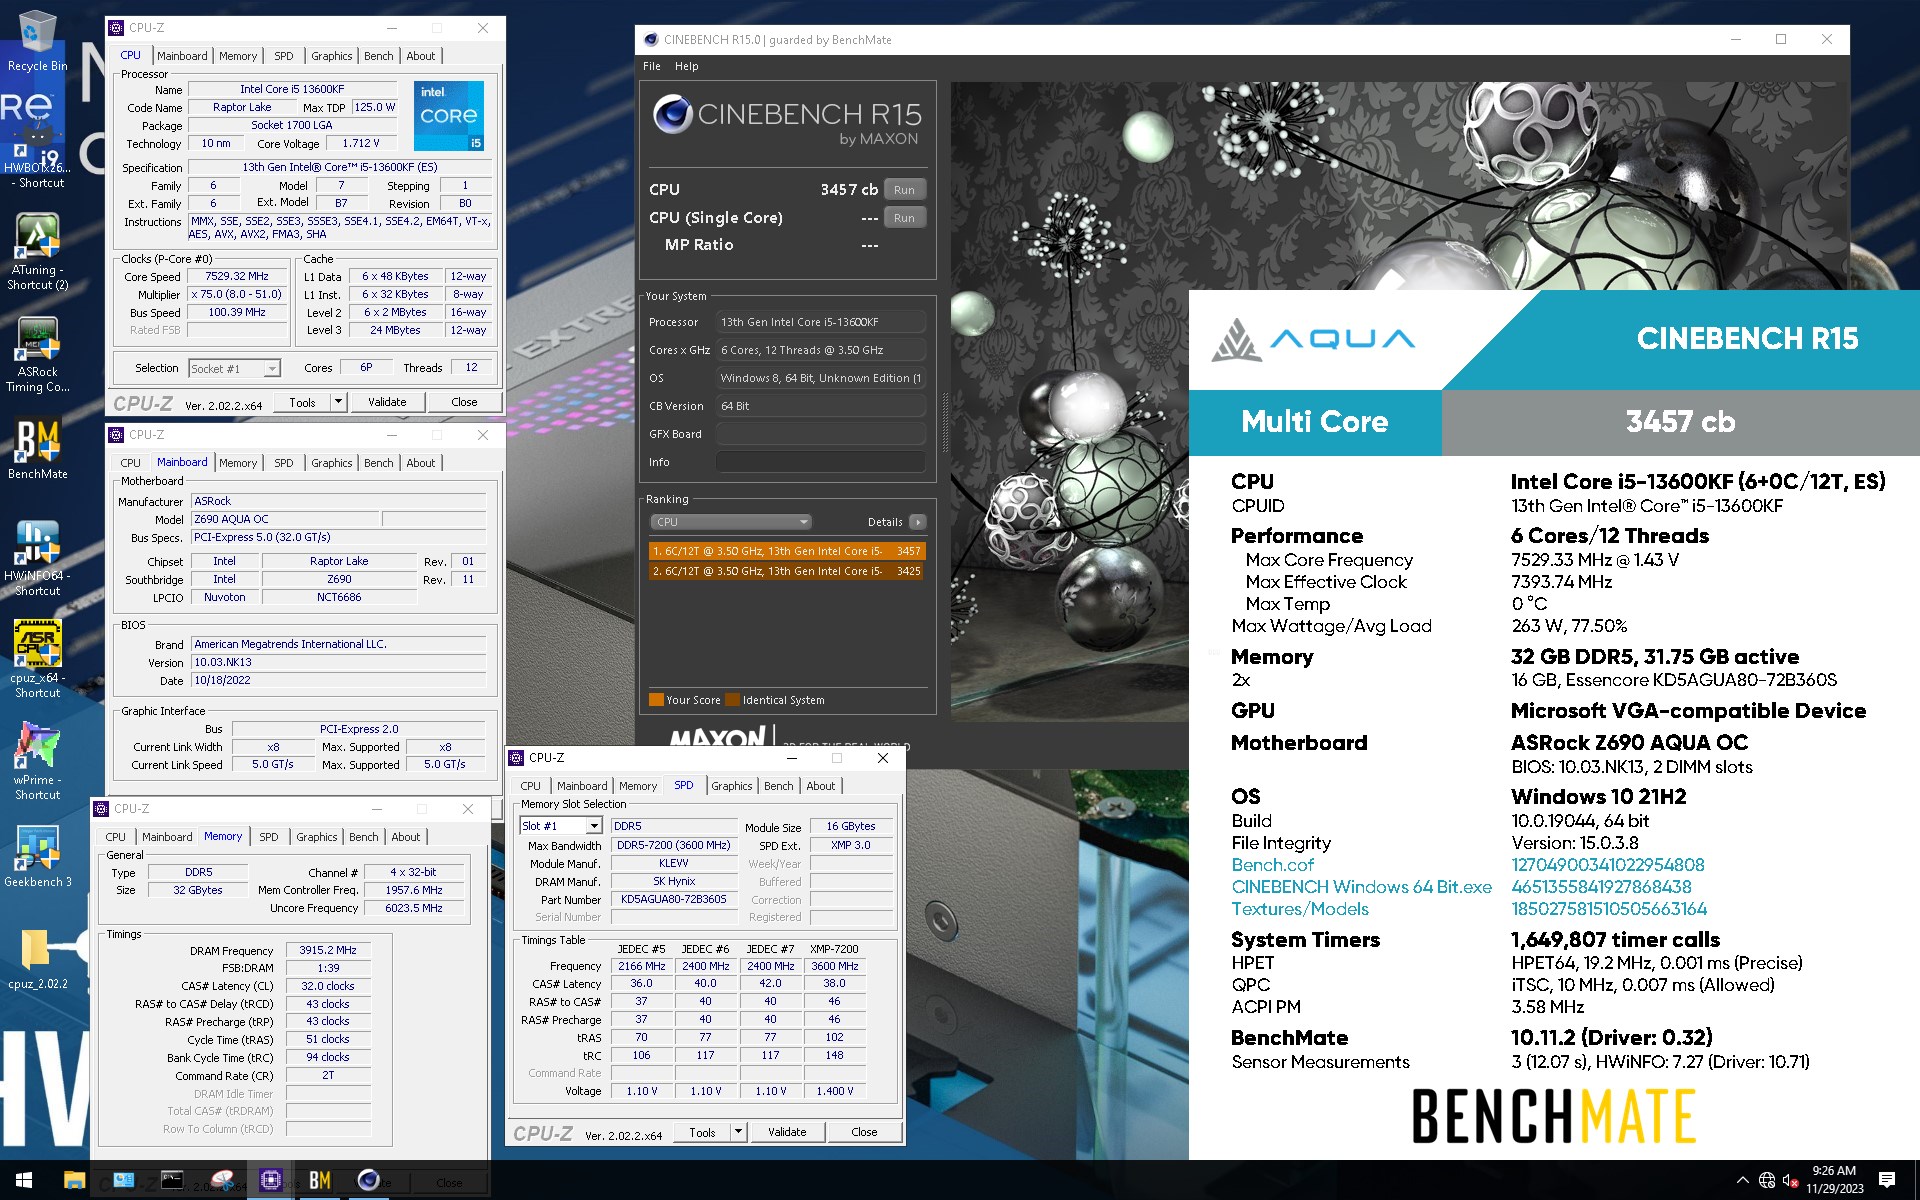Open the HWiNFO64 desktop shortcut
Image resolution: width=1920 pixels, height=1200 pixels.
click(37, 558)
